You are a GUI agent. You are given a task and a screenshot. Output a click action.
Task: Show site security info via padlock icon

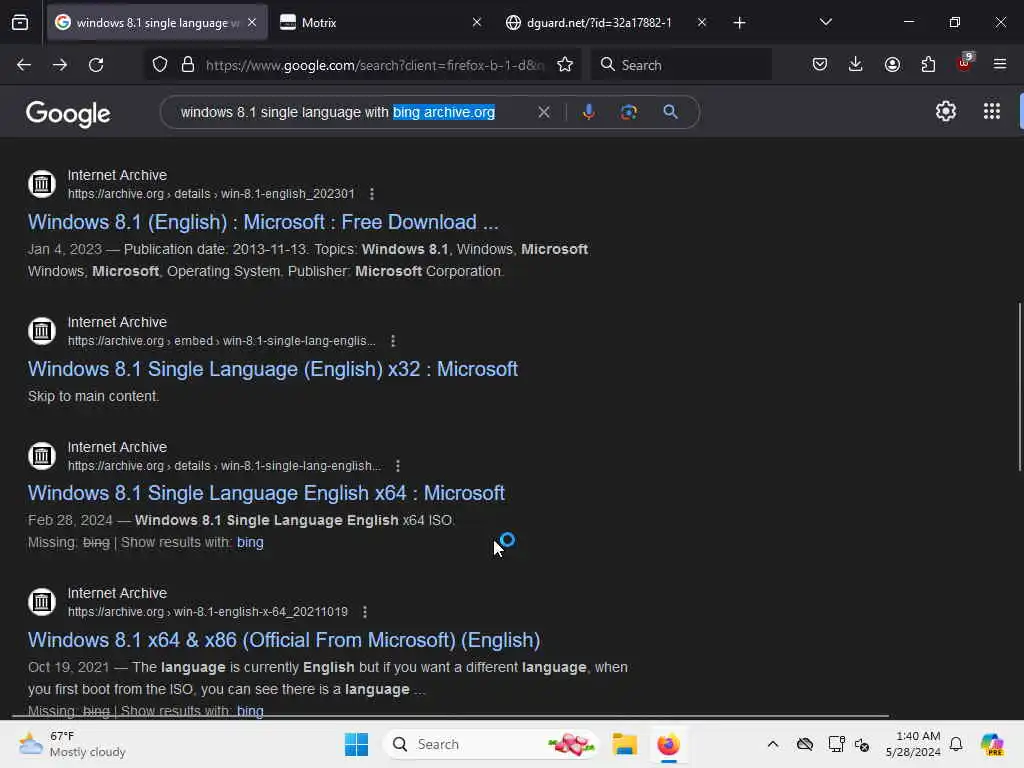(188, 65)
